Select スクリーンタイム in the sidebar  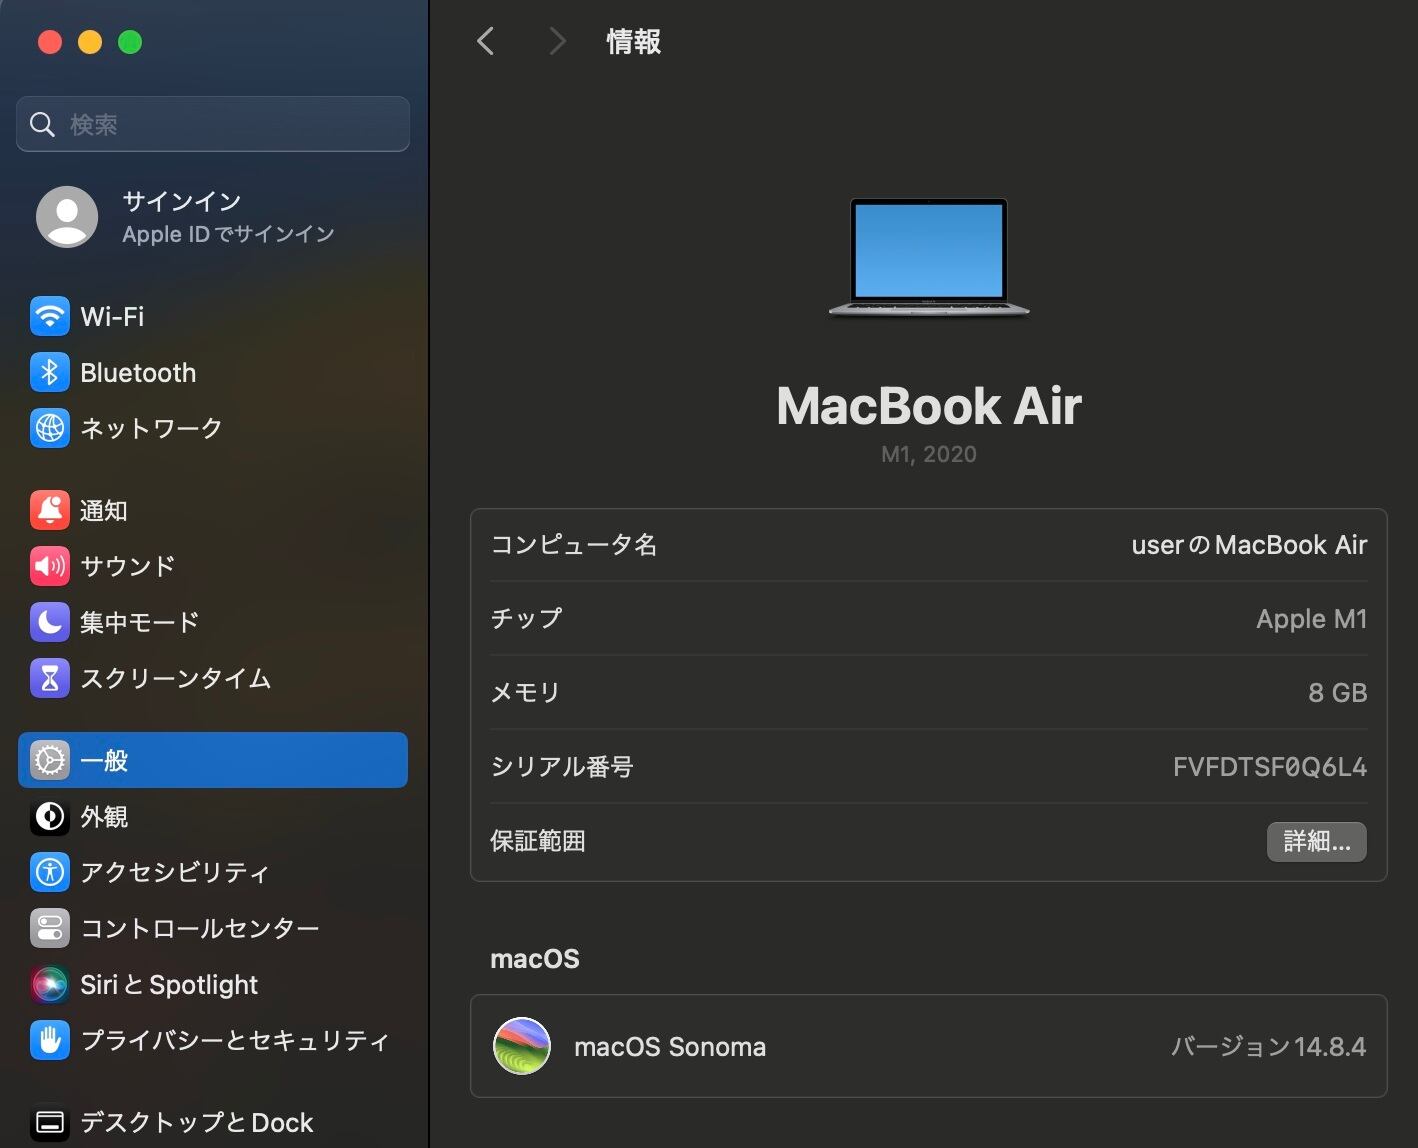pos(213,678)
